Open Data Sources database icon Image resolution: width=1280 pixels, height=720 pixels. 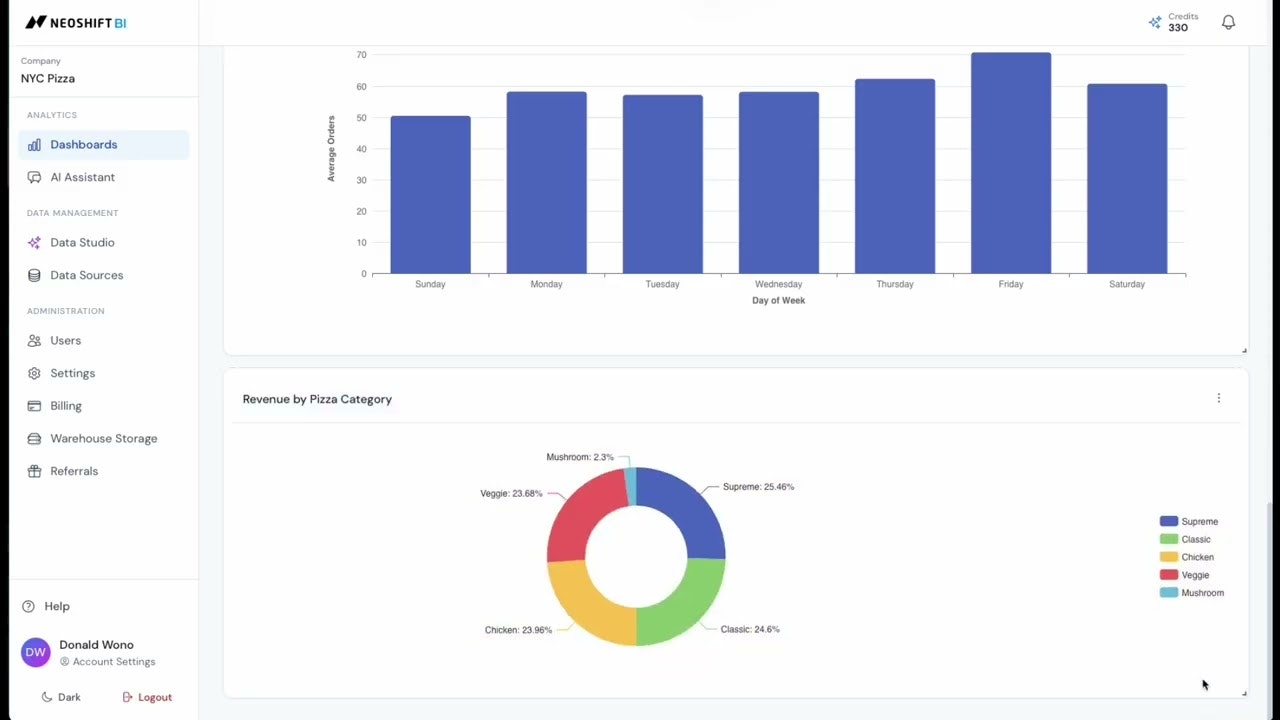34,275
